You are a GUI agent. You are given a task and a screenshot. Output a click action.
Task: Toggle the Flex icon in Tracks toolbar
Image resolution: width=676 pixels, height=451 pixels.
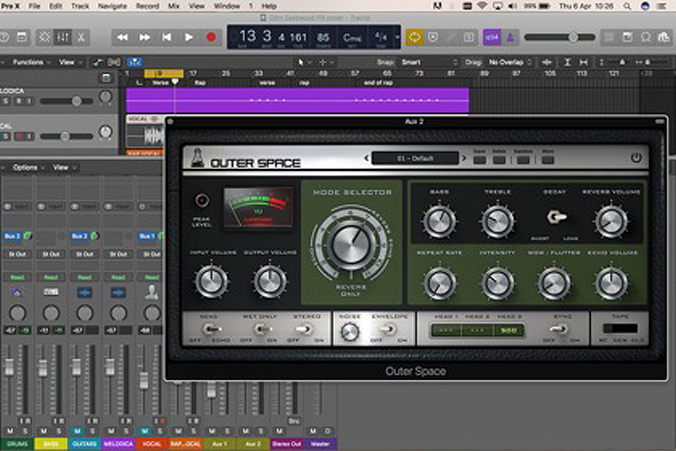tap(114, 63)
